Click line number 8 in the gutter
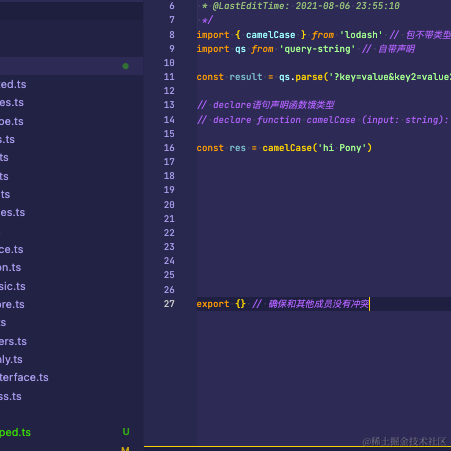This screenshot has width=451, height=451. [172, 35]
